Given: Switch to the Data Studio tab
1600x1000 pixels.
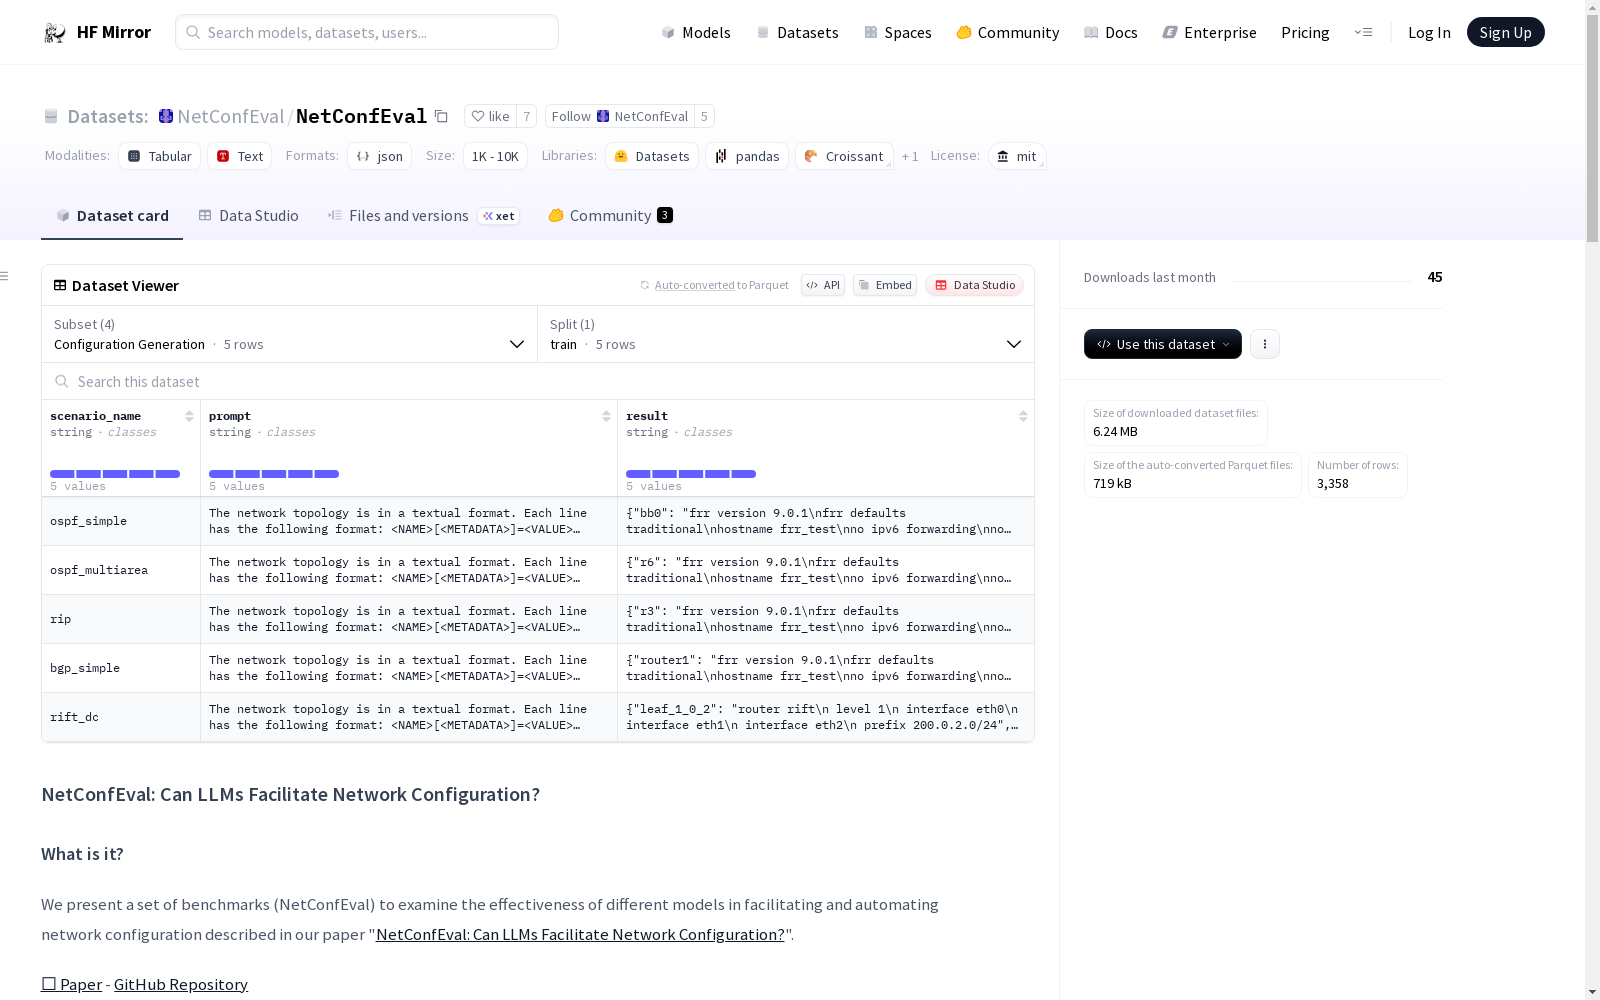Looking at the screenshot, I should [x=248, y=216].
